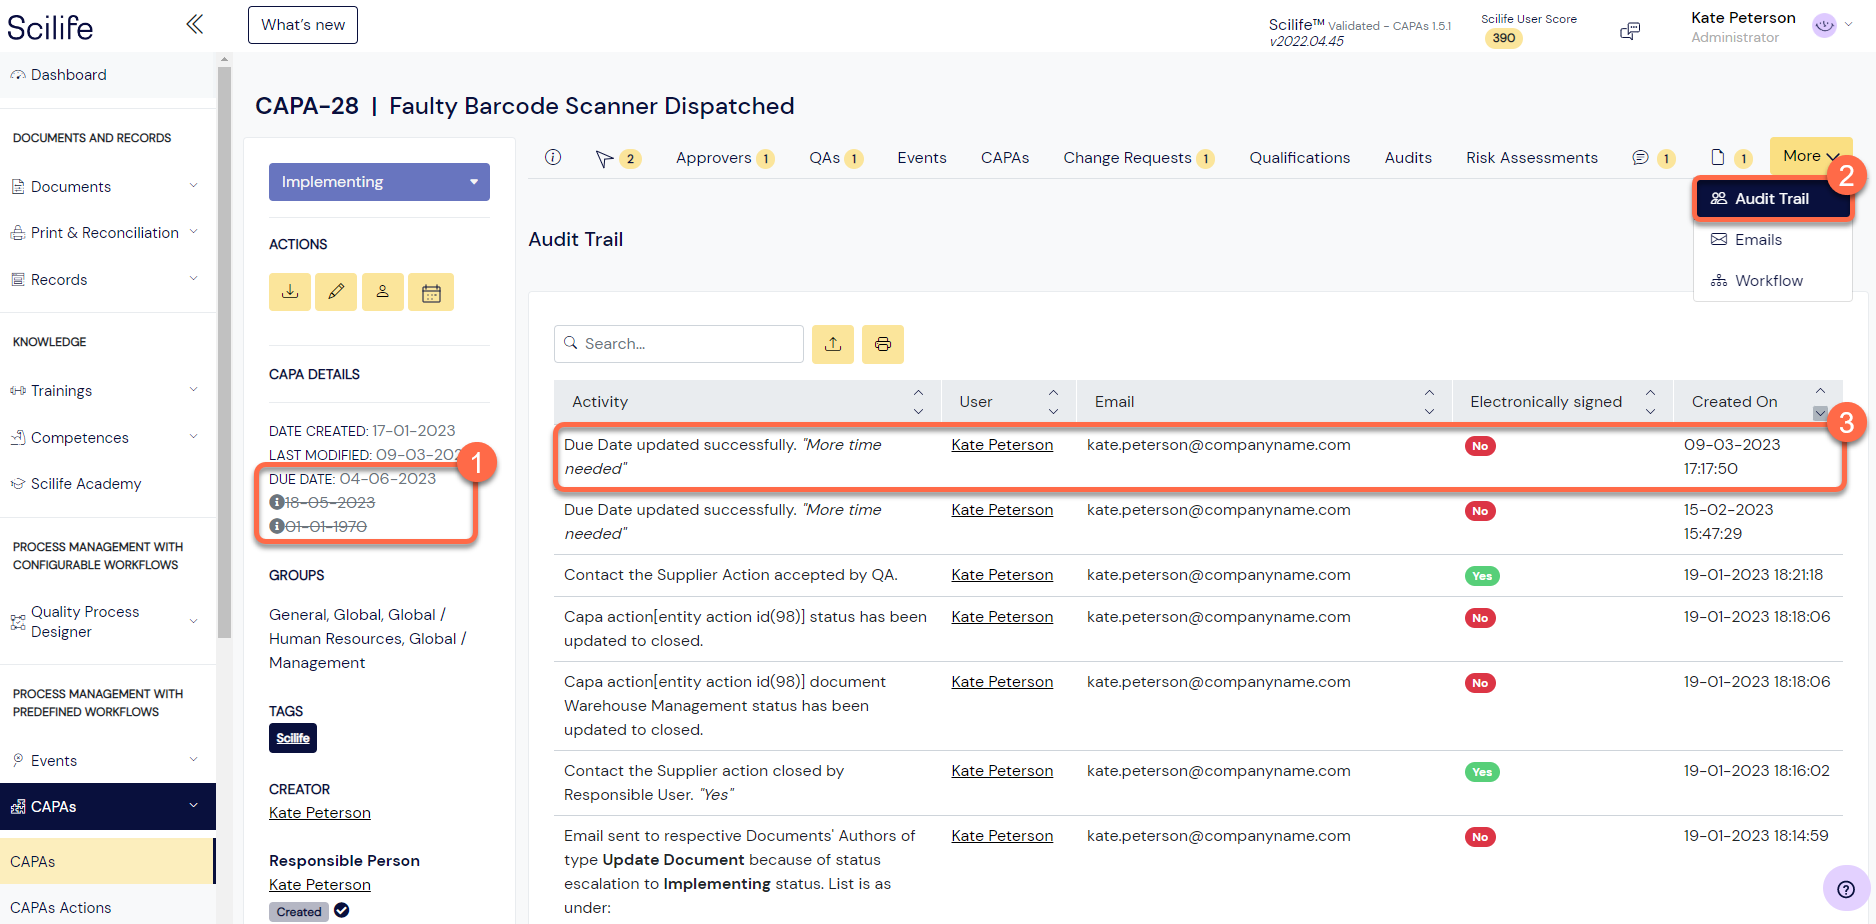1876x924 pixels.
Task: Select Workflow from the More menu
Action: pyautogui.click(x=1768, y=281)
